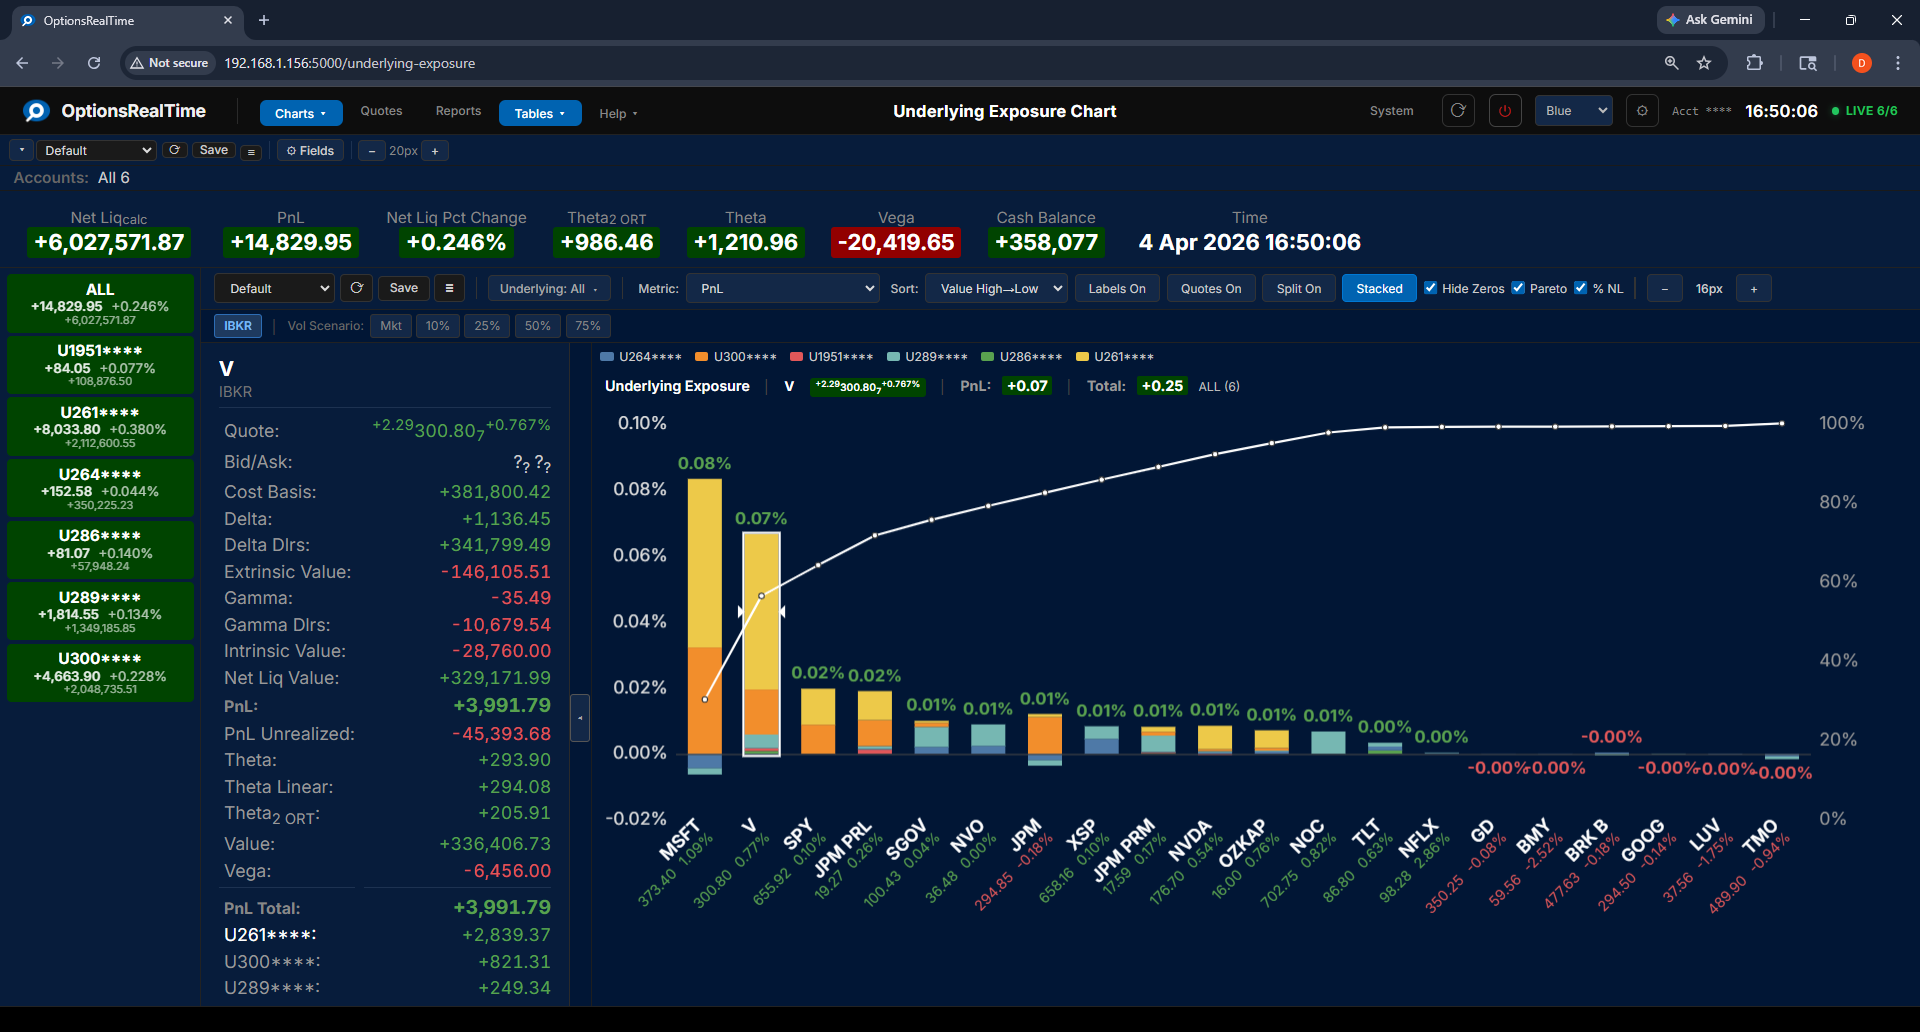The image size is (1920, 1032).
Task: Open the Quotes menu item
Action: [381, 111]
